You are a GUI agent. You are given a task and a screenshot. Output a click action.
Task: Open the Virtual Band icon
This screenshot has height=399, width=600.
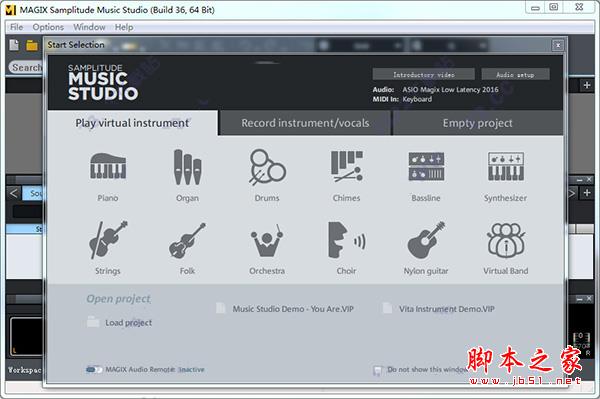click(505, 240)
